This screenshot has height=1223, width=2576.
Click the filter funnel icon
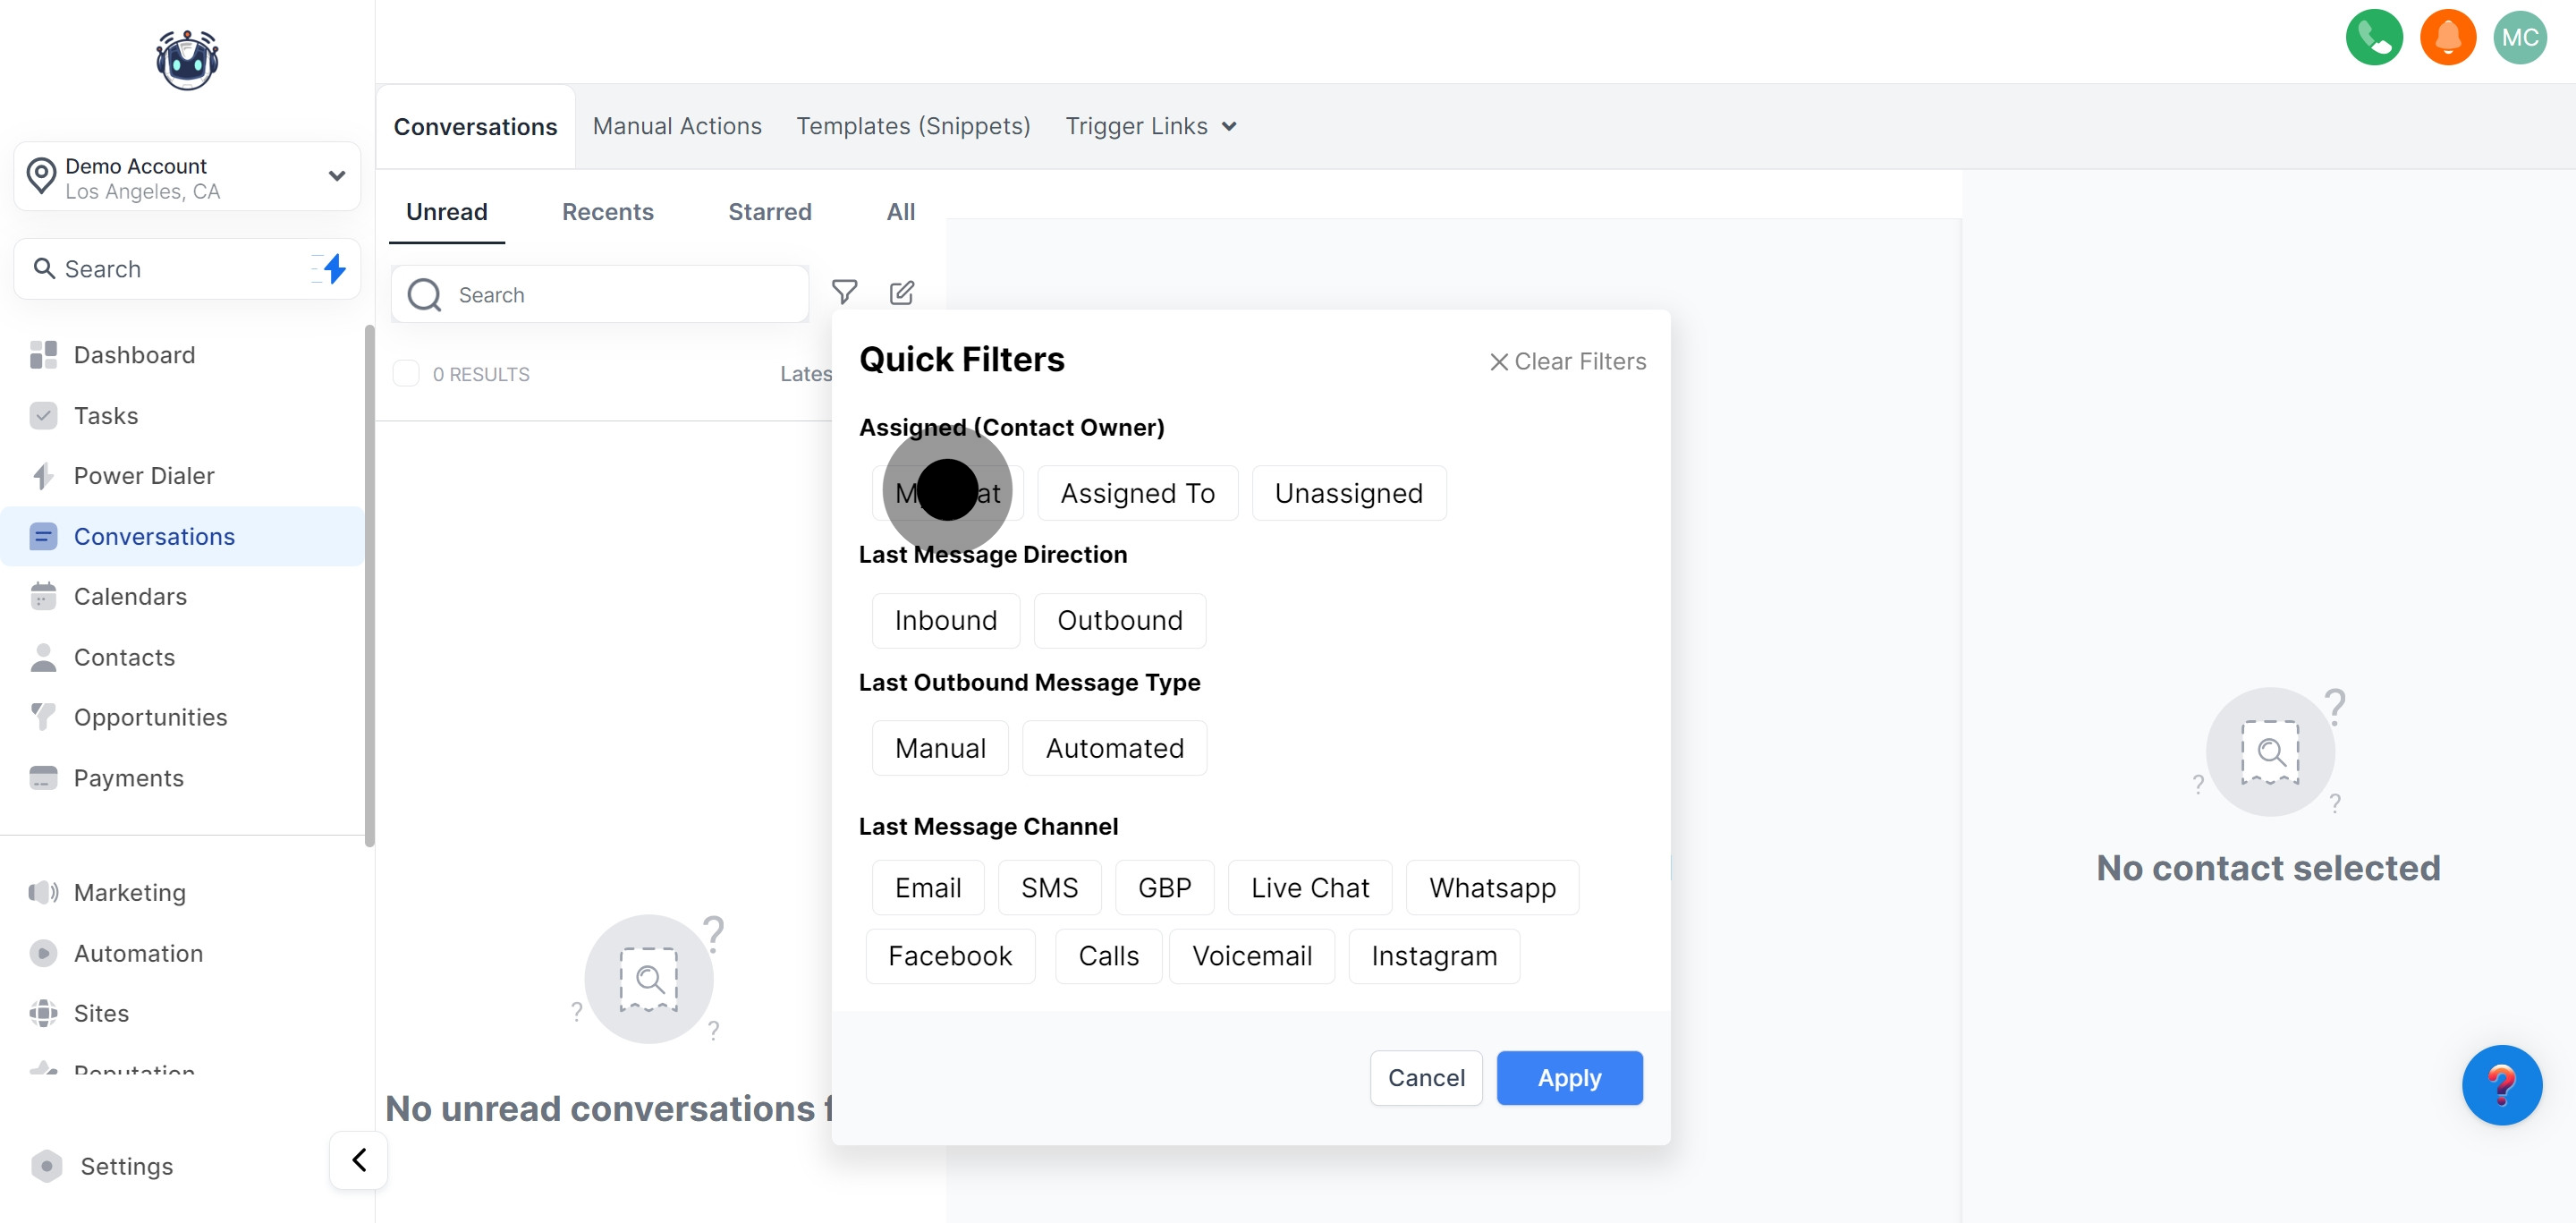[x=844, y=292]
